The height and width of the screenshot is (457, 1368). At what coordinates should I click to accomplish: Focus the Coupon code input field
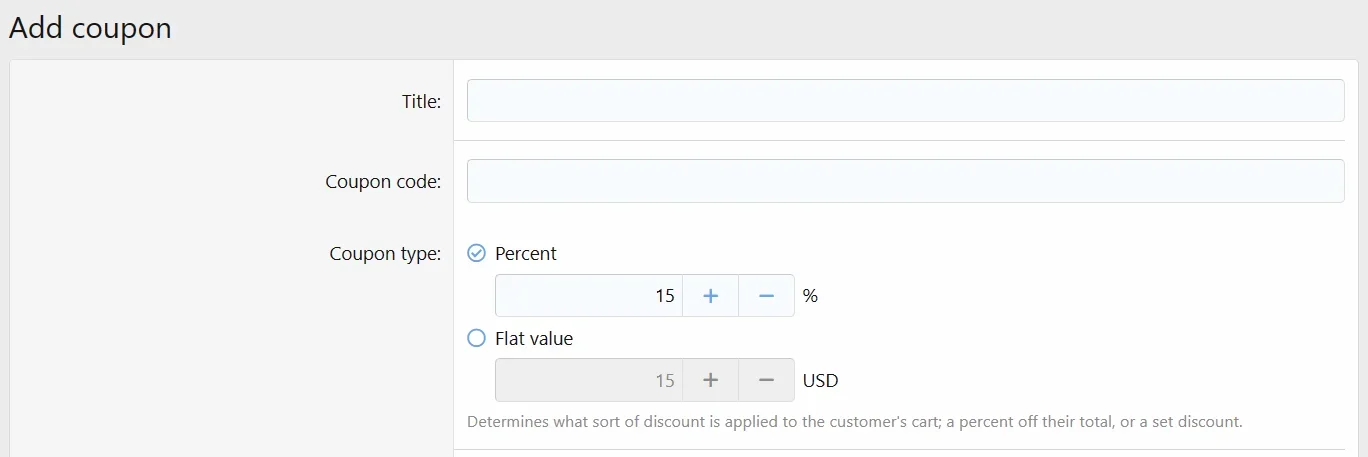906,181
